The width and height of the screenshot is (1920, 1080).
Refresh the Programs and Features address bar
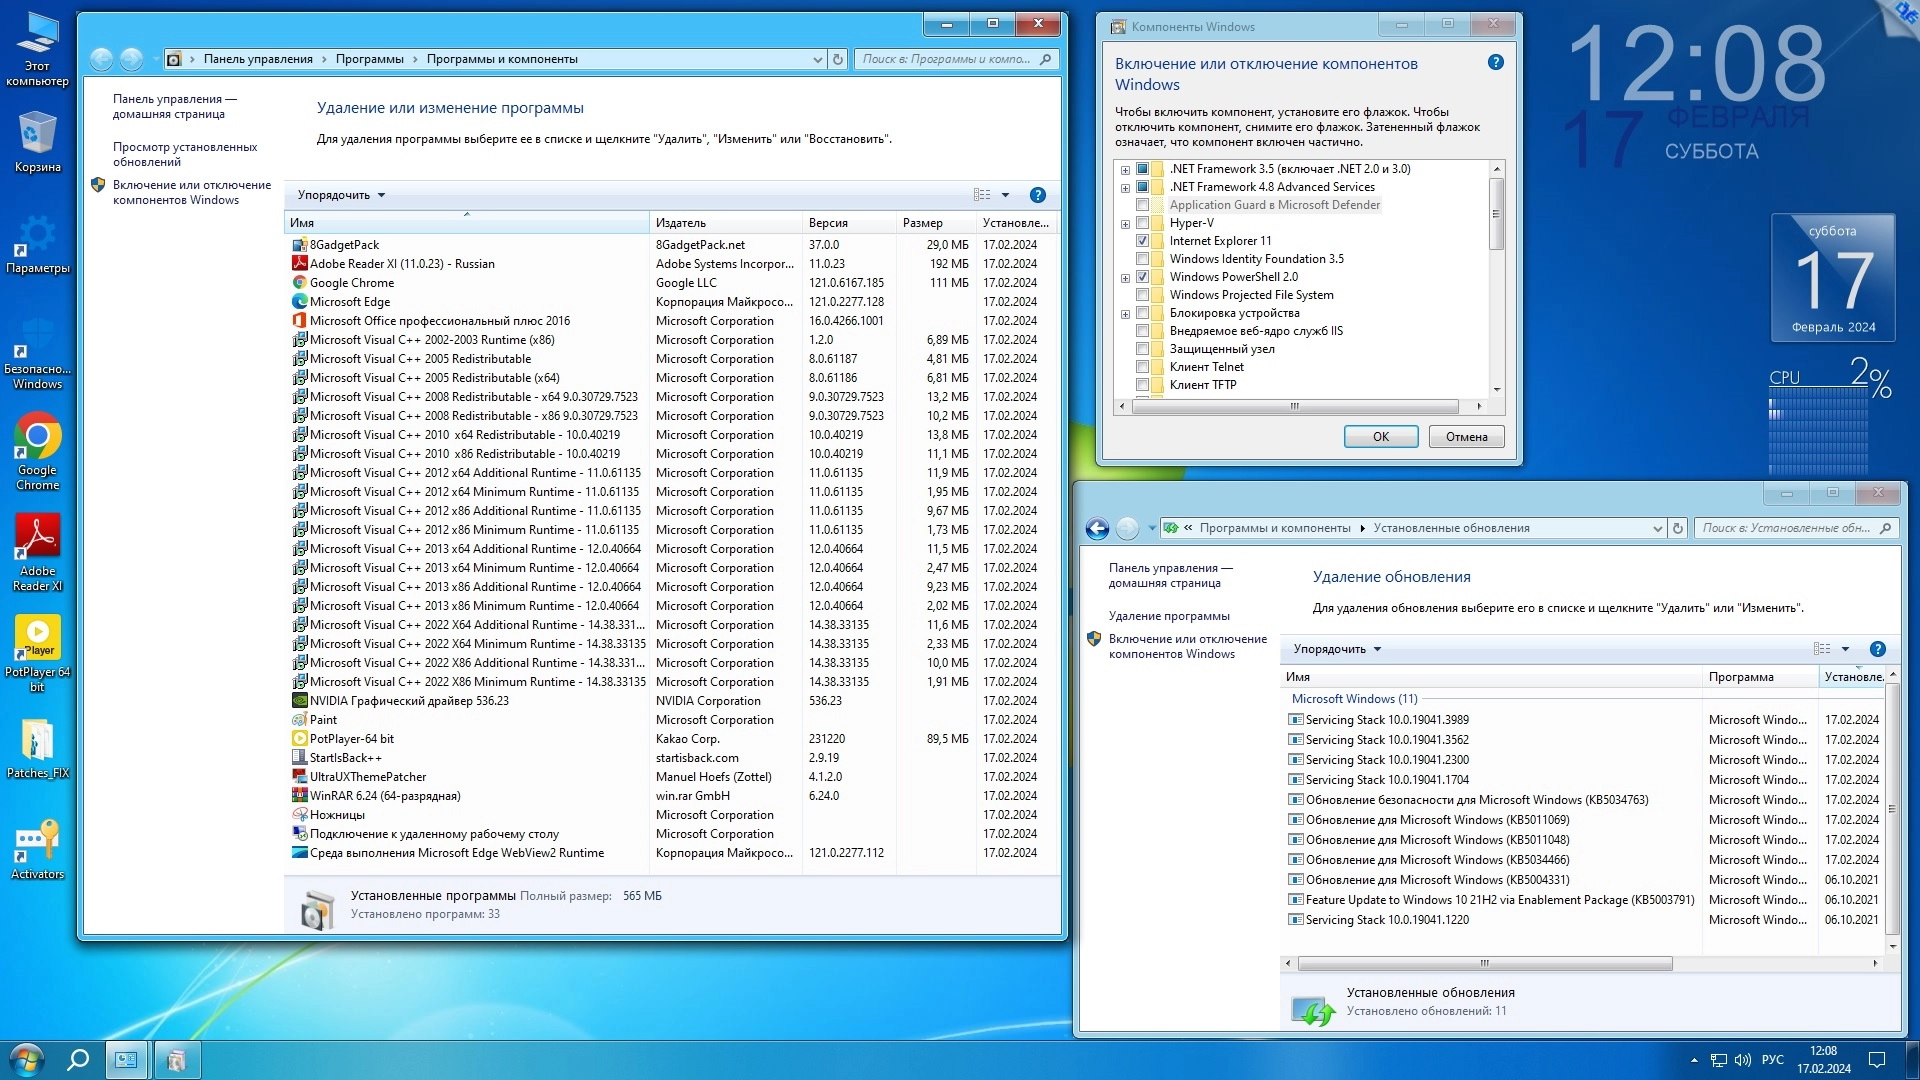click(838, 59)
